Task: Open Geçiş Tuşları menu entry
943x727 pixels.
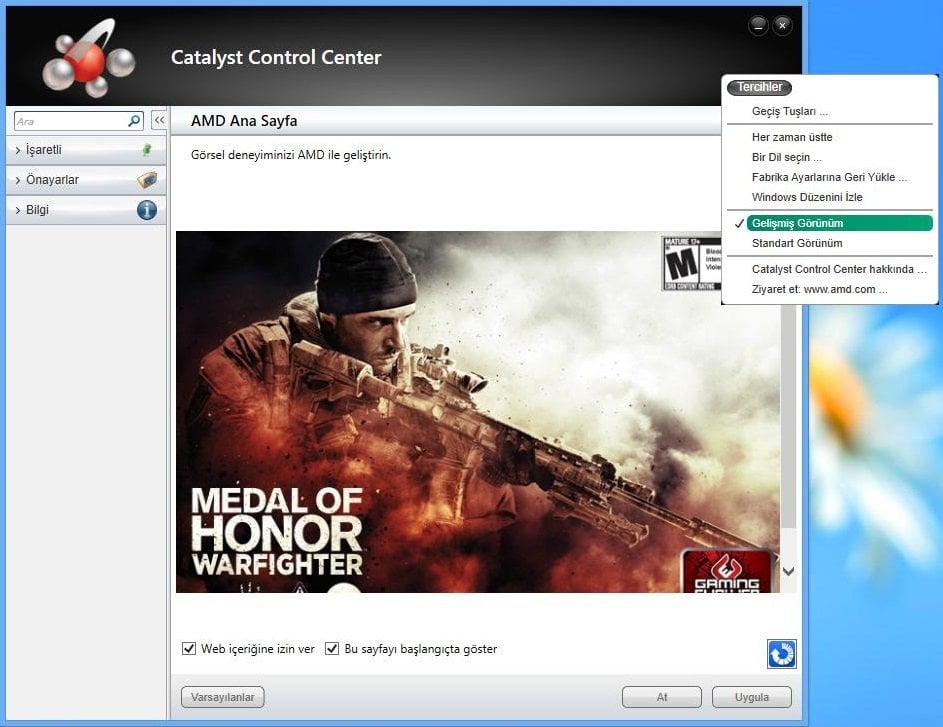Action: point(790,111)
